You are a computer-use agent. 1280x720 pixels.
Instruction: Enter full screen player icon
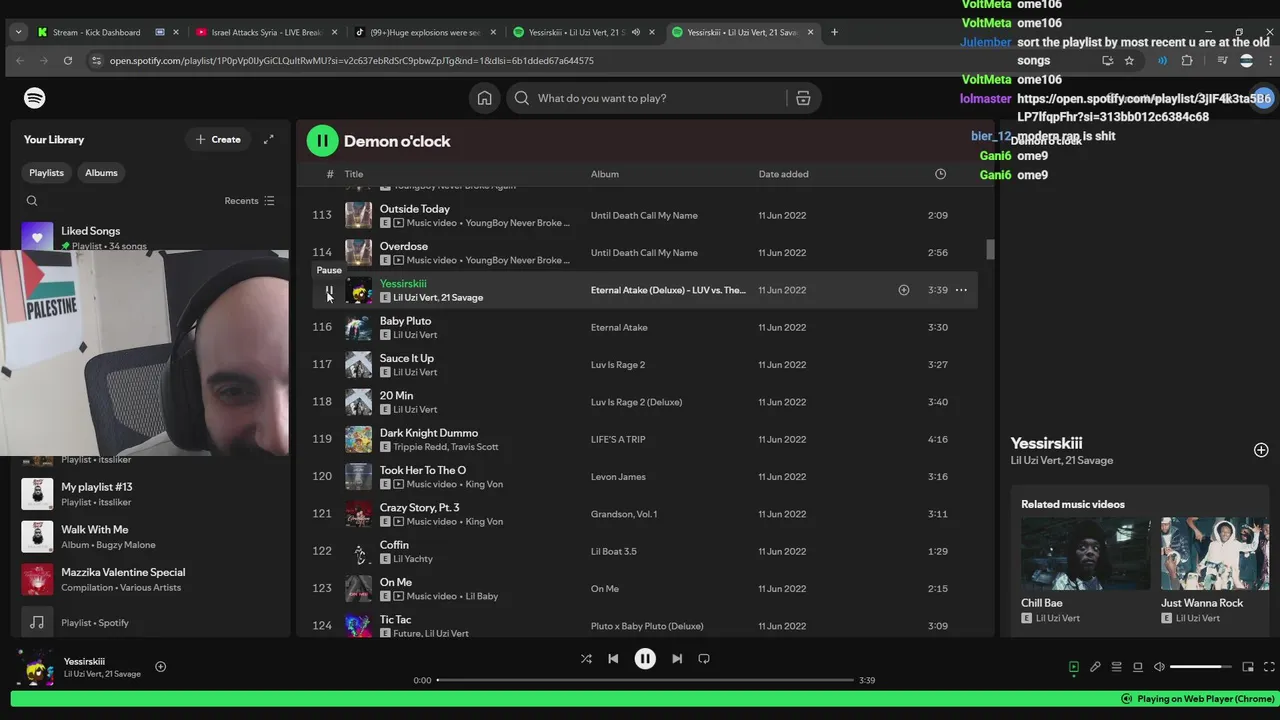pyautogui.click(x=1269, y=667)
